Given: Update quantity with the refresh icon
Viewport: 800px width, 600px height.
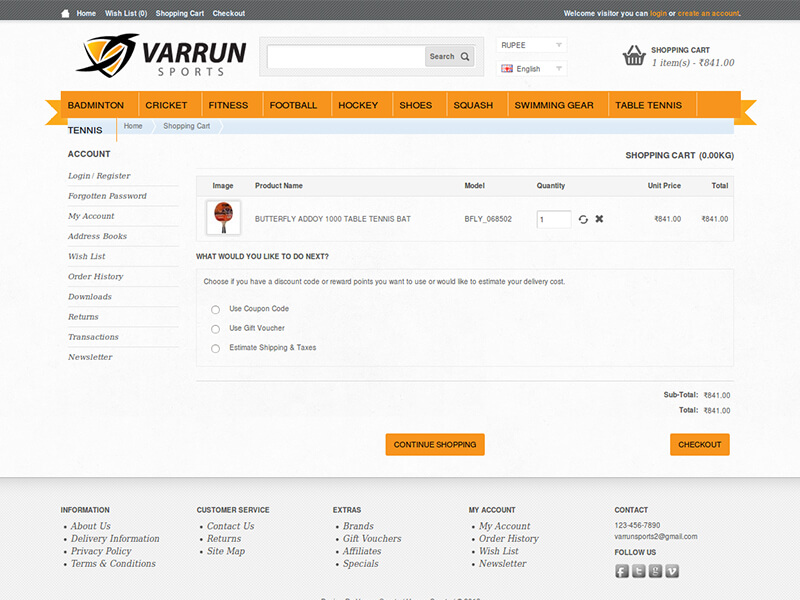Looking at the screenshot, I should [x=583, y=219].
